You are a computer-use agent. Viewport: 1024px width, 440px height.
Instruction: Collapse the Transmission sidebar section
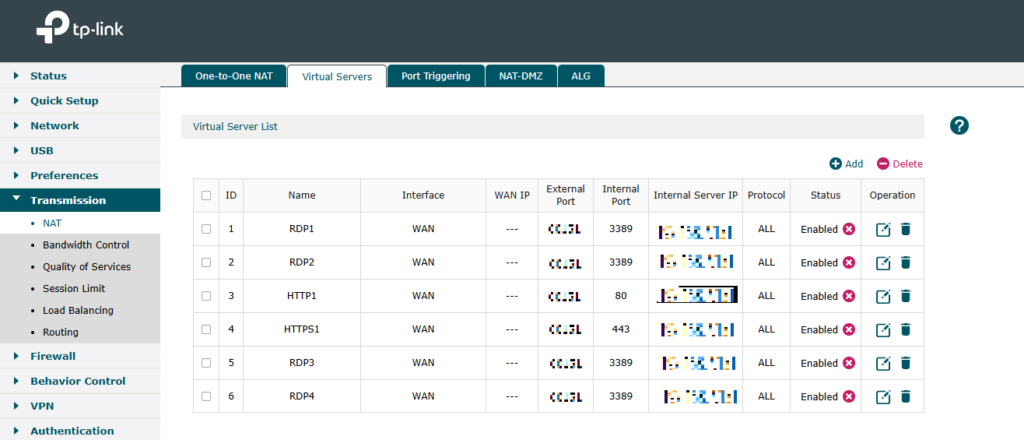click(68, 200)
